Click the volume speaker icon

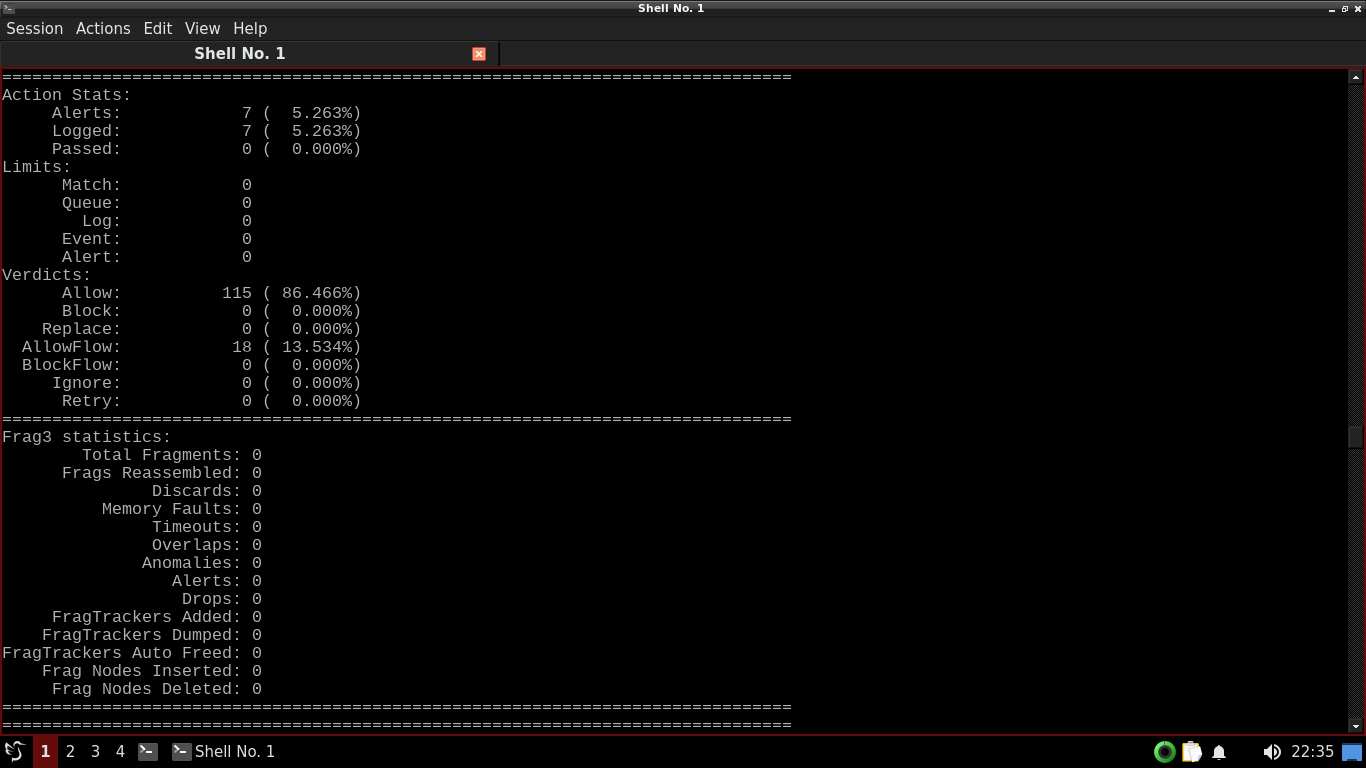pyautogui.click(x=1271, y=752)
